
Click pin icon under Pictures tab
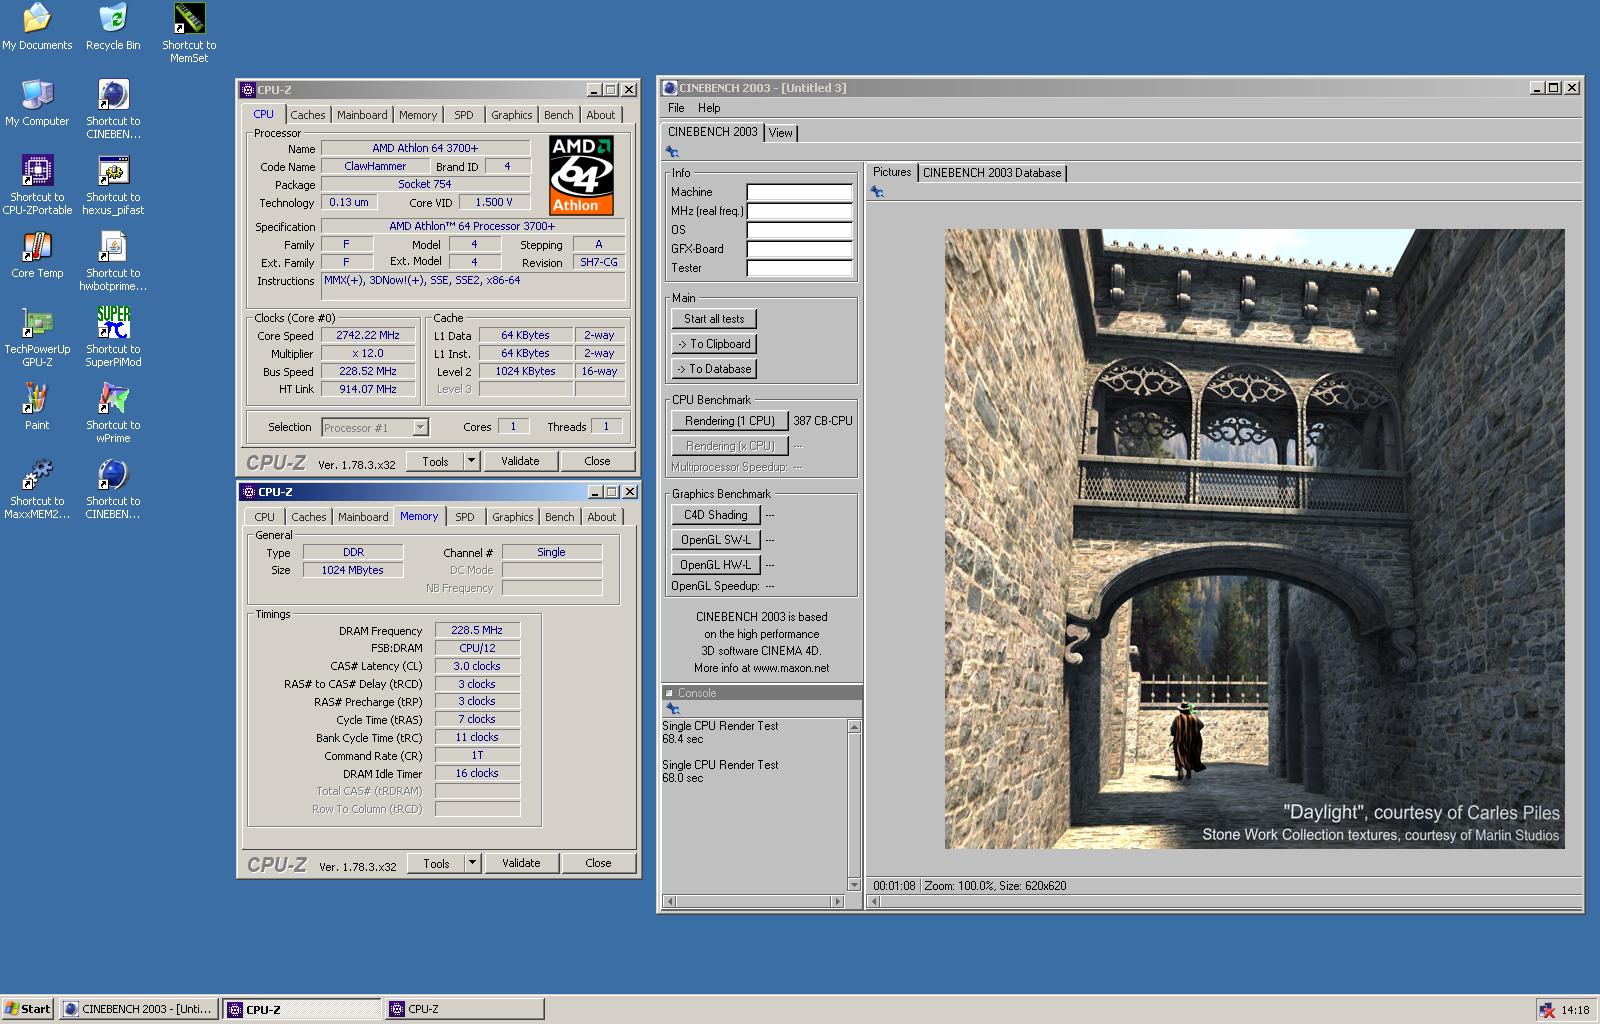(x=877, y=192)
